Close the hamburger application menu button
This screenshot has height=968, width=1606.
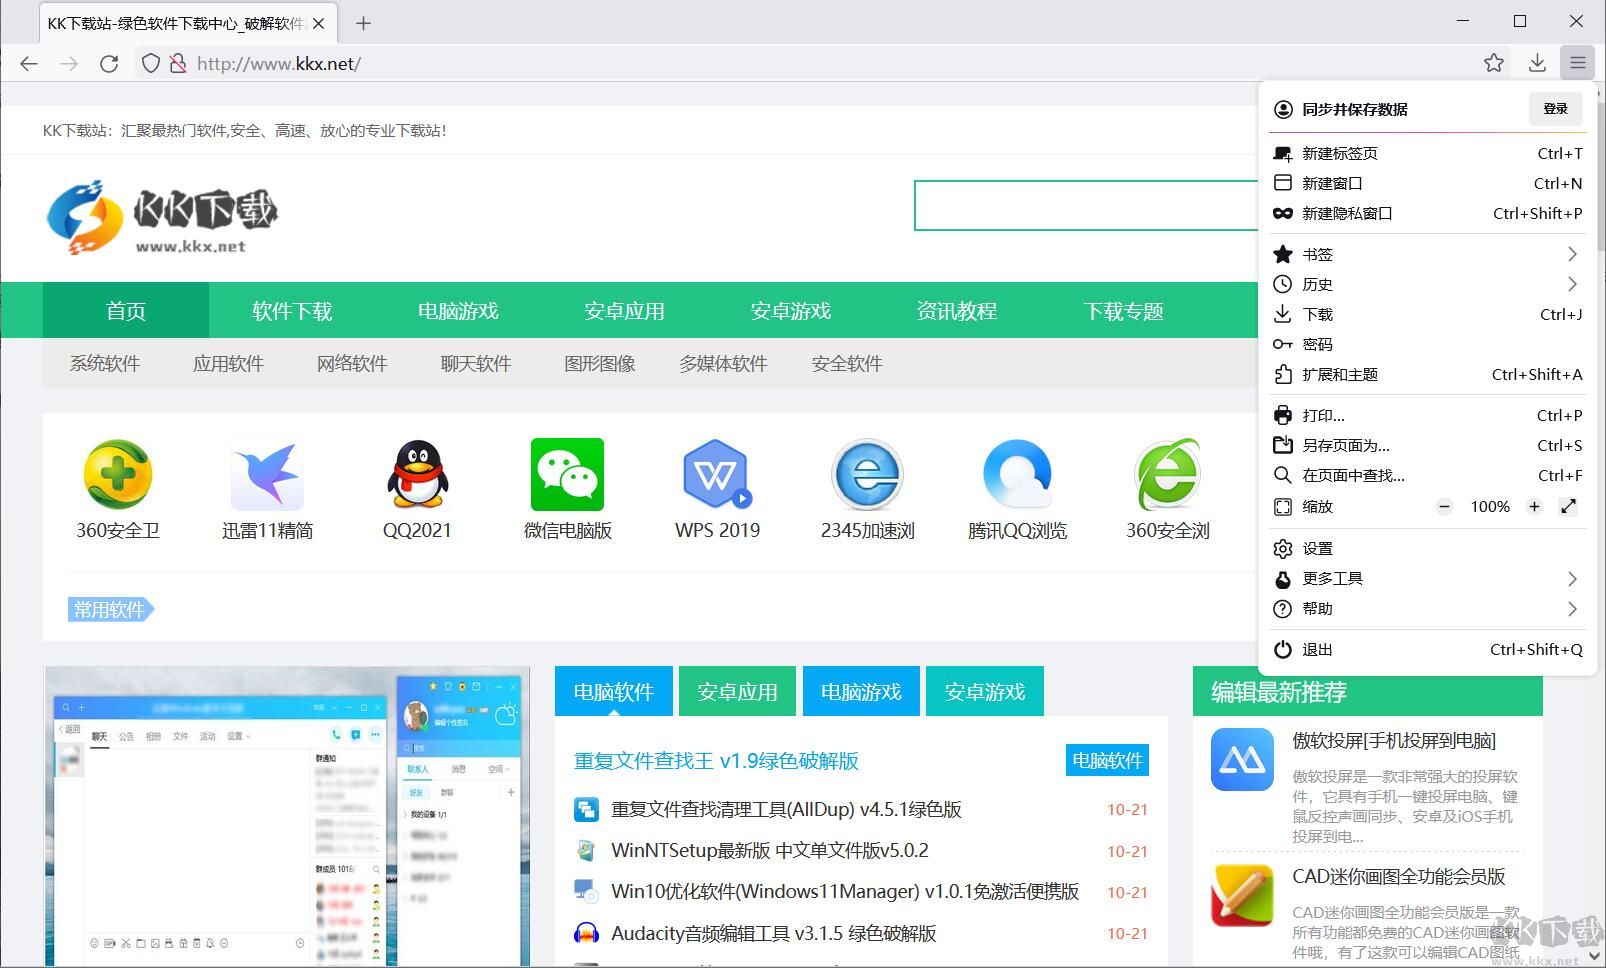click(1578, 64)
